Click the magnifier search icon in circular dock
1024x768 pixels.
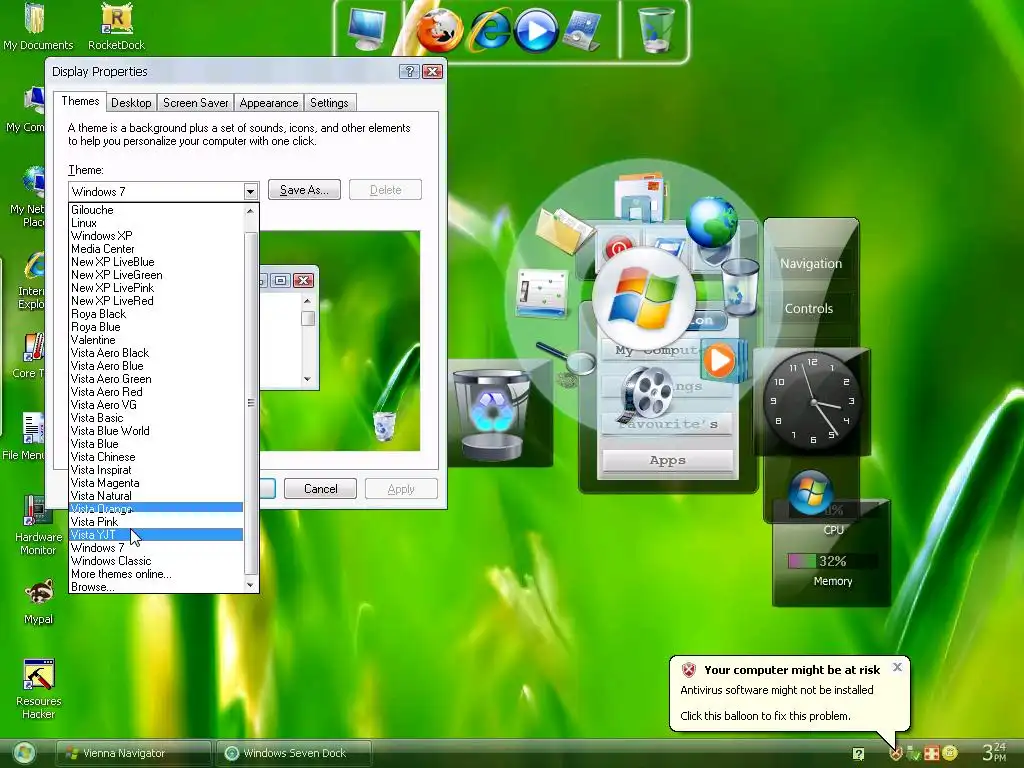pyautogui.click(x=566, y=358)
